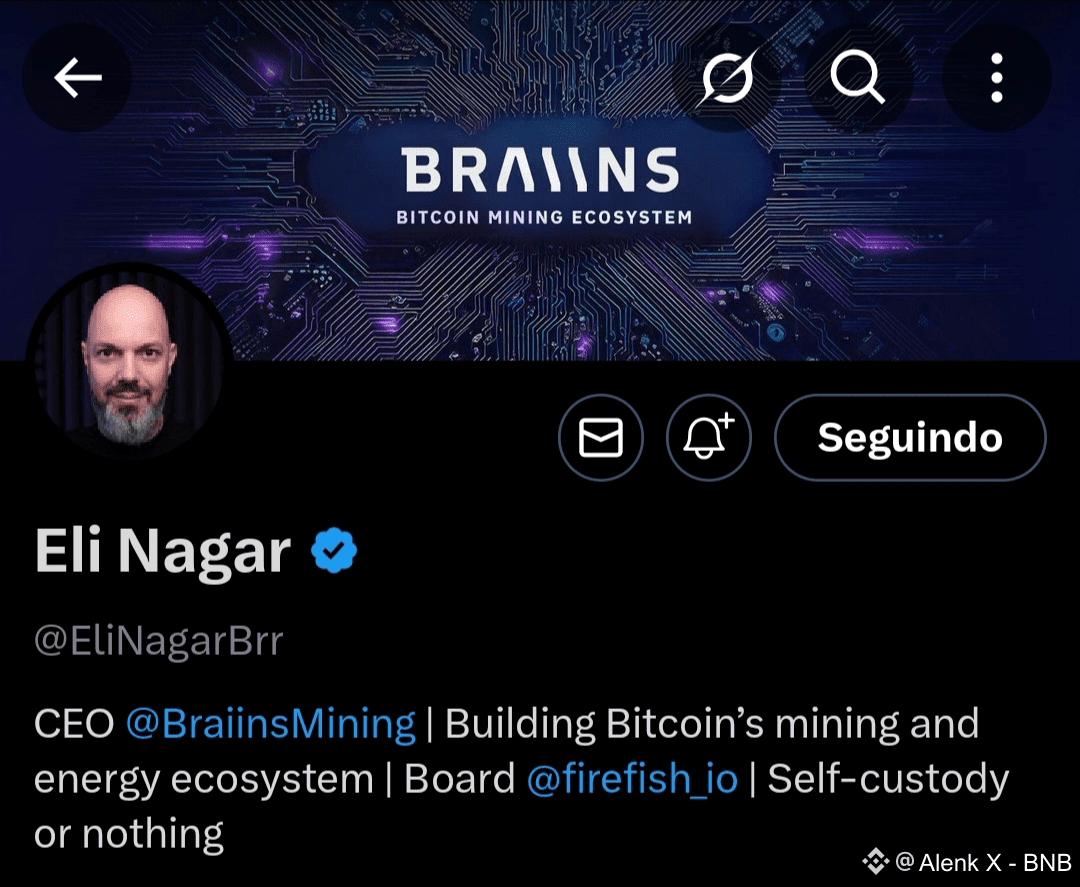Send a message via envelope icon

point(601,437)
